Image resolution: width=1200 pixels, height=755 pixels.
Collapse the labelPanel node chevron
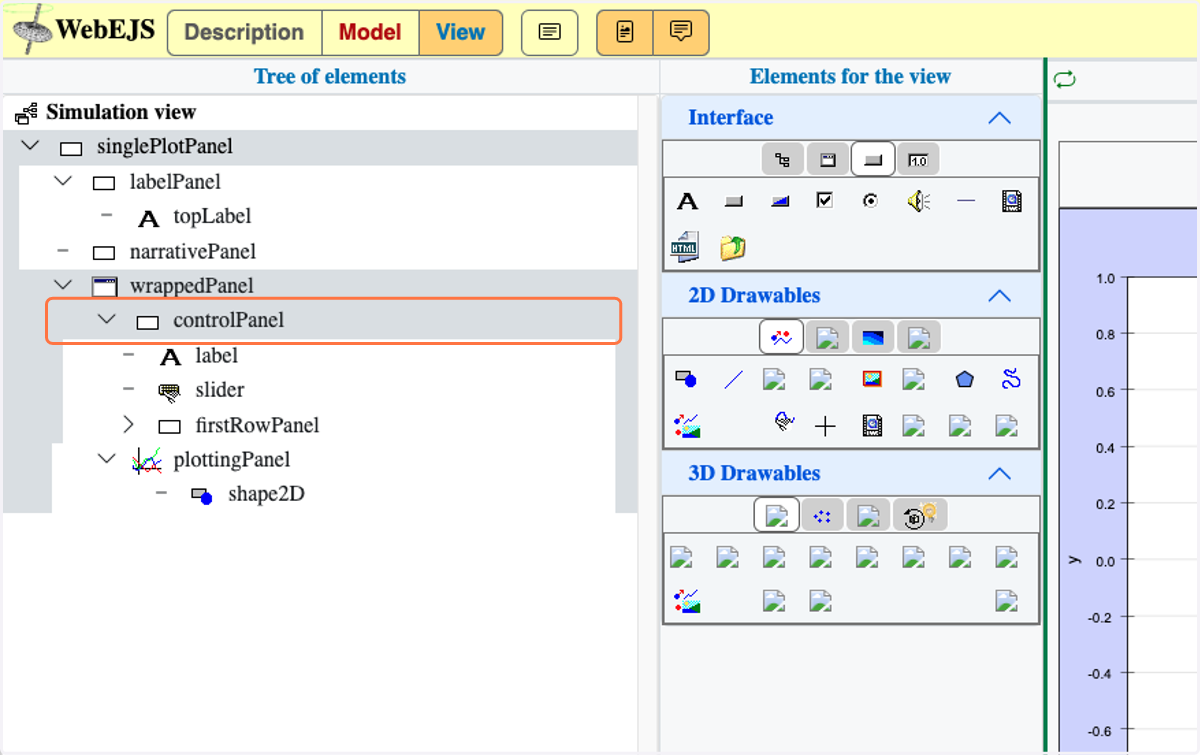click(x=63, y=181)
